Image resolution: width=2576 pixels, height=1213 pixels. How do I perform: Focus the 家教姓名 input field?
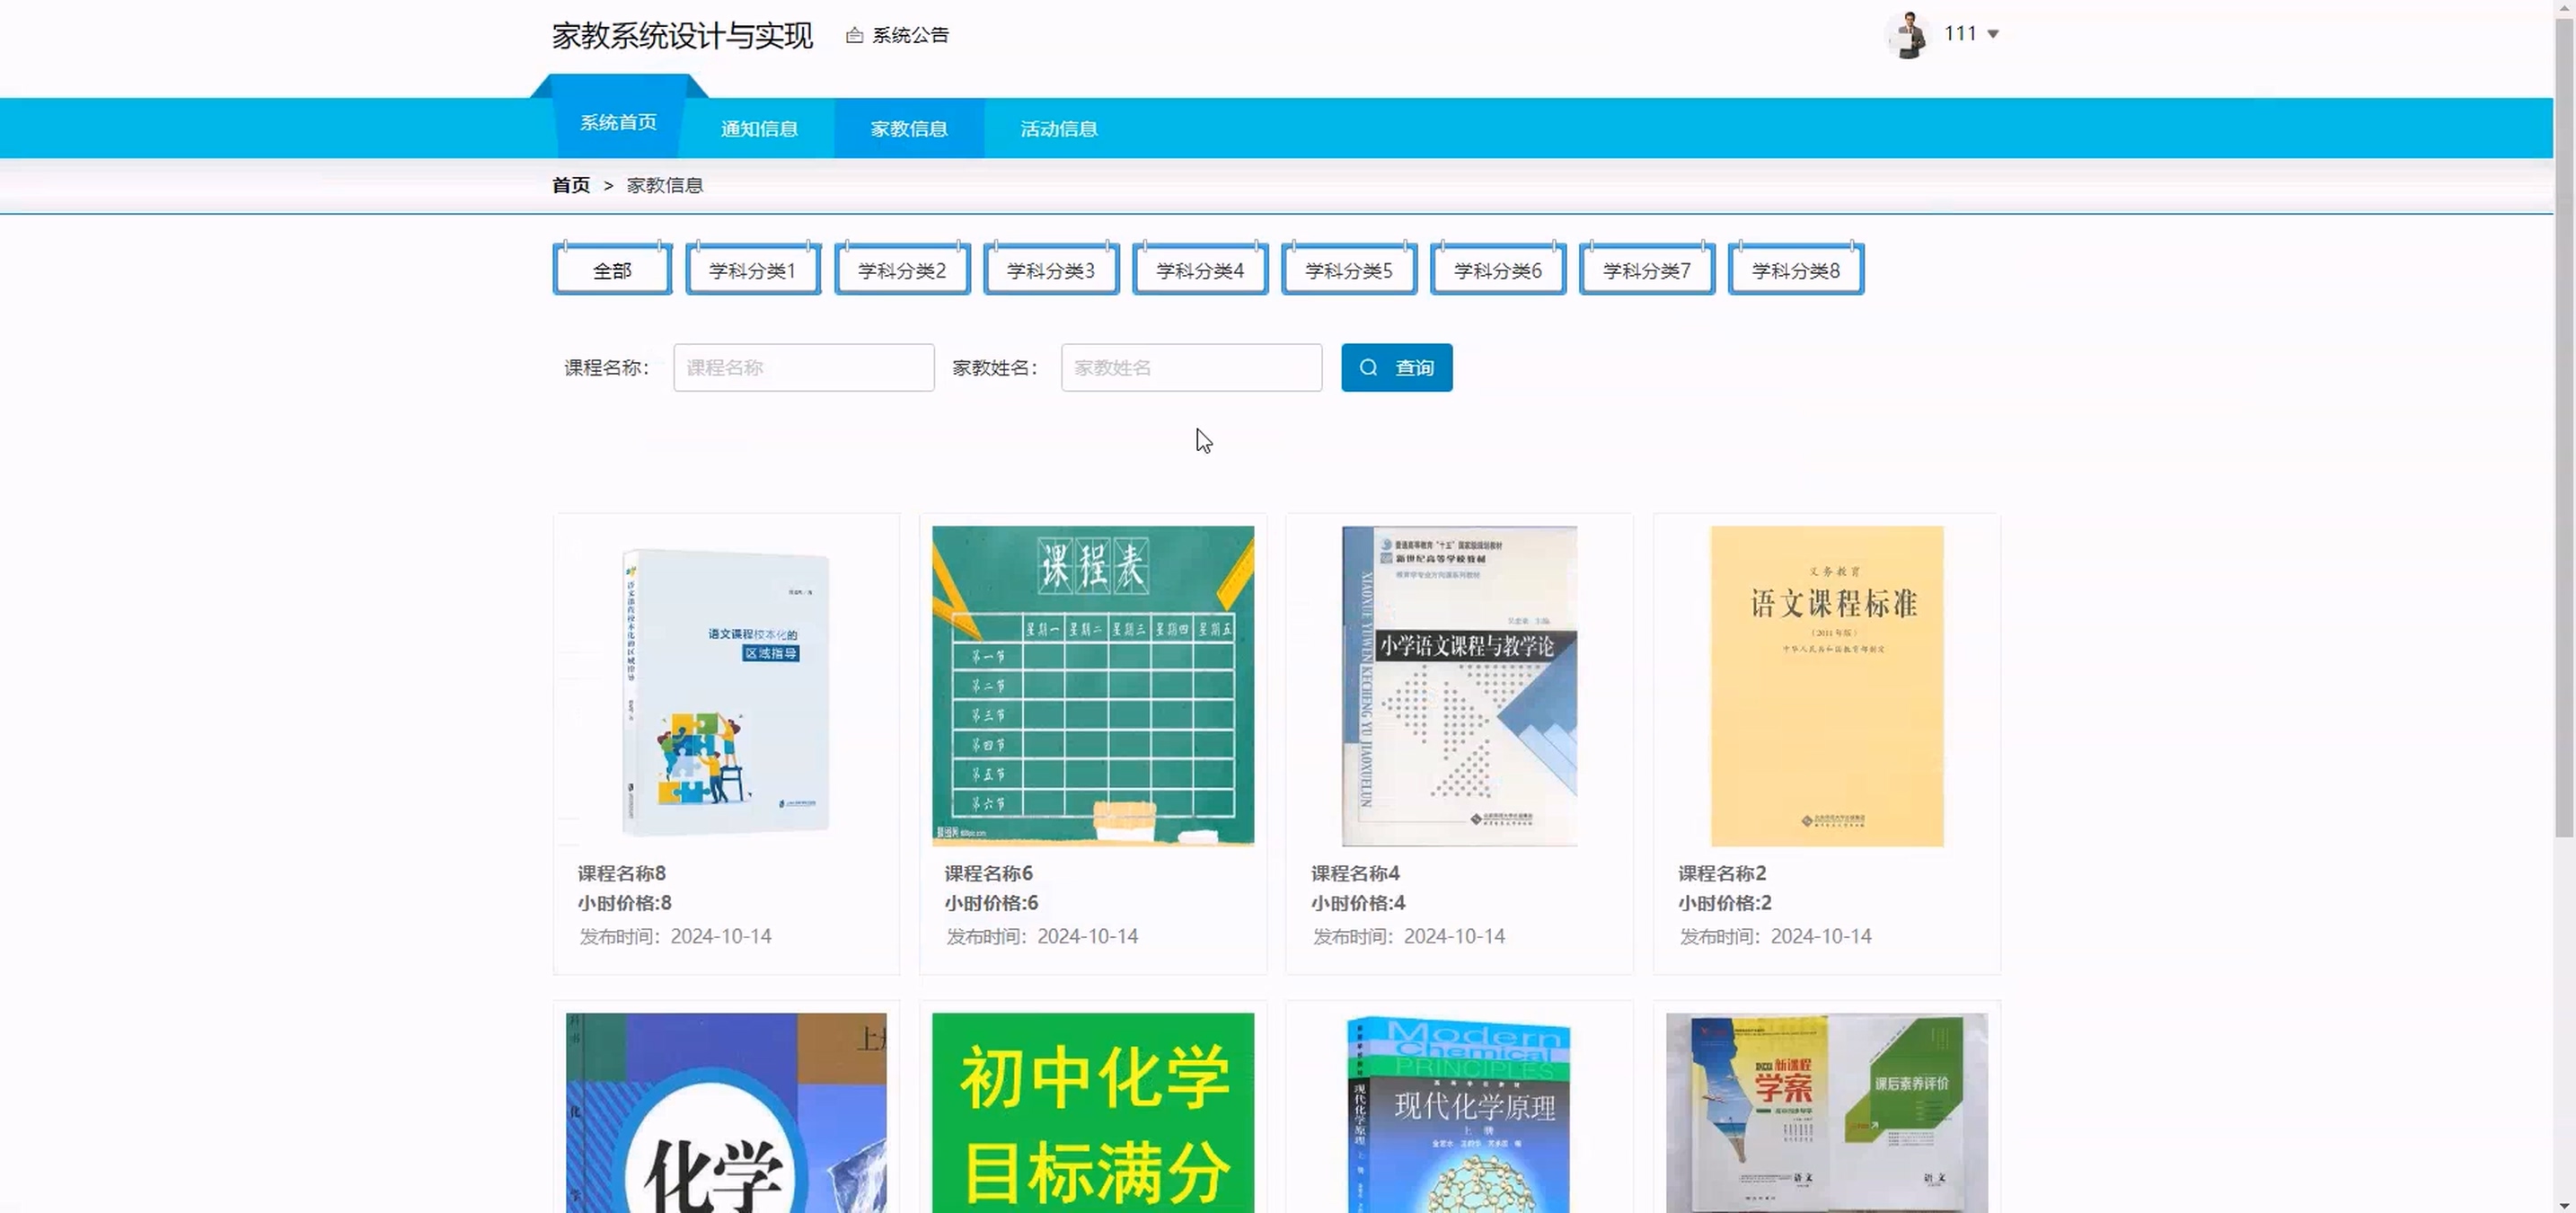point(1190,368)
